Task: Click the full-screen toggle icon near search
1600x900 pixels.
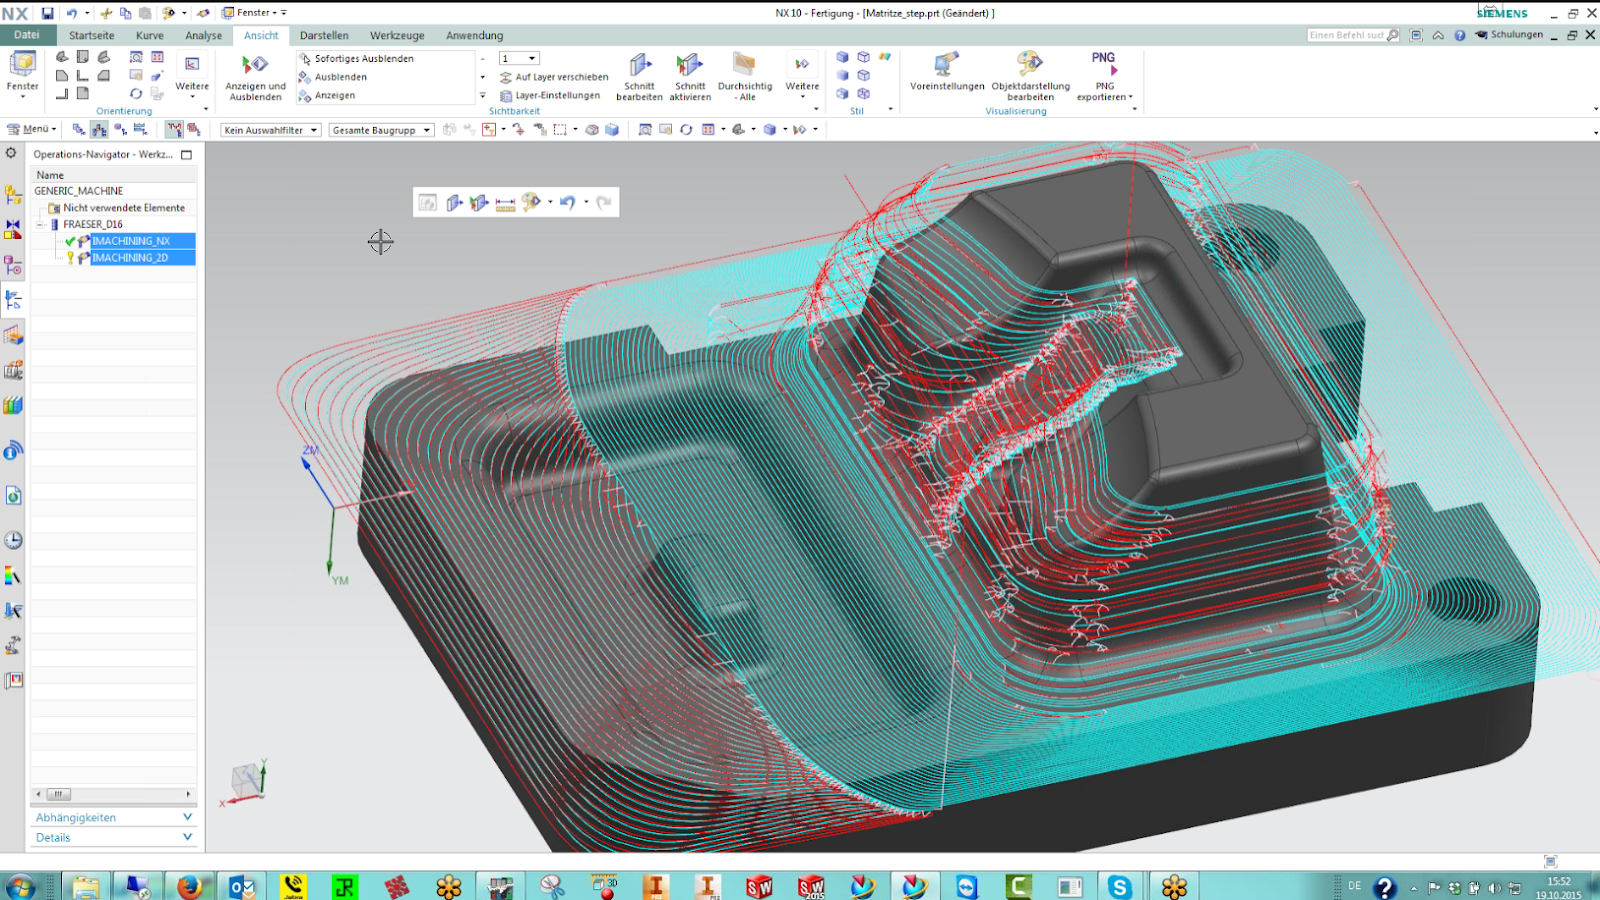Action: tap(1416, 35)
